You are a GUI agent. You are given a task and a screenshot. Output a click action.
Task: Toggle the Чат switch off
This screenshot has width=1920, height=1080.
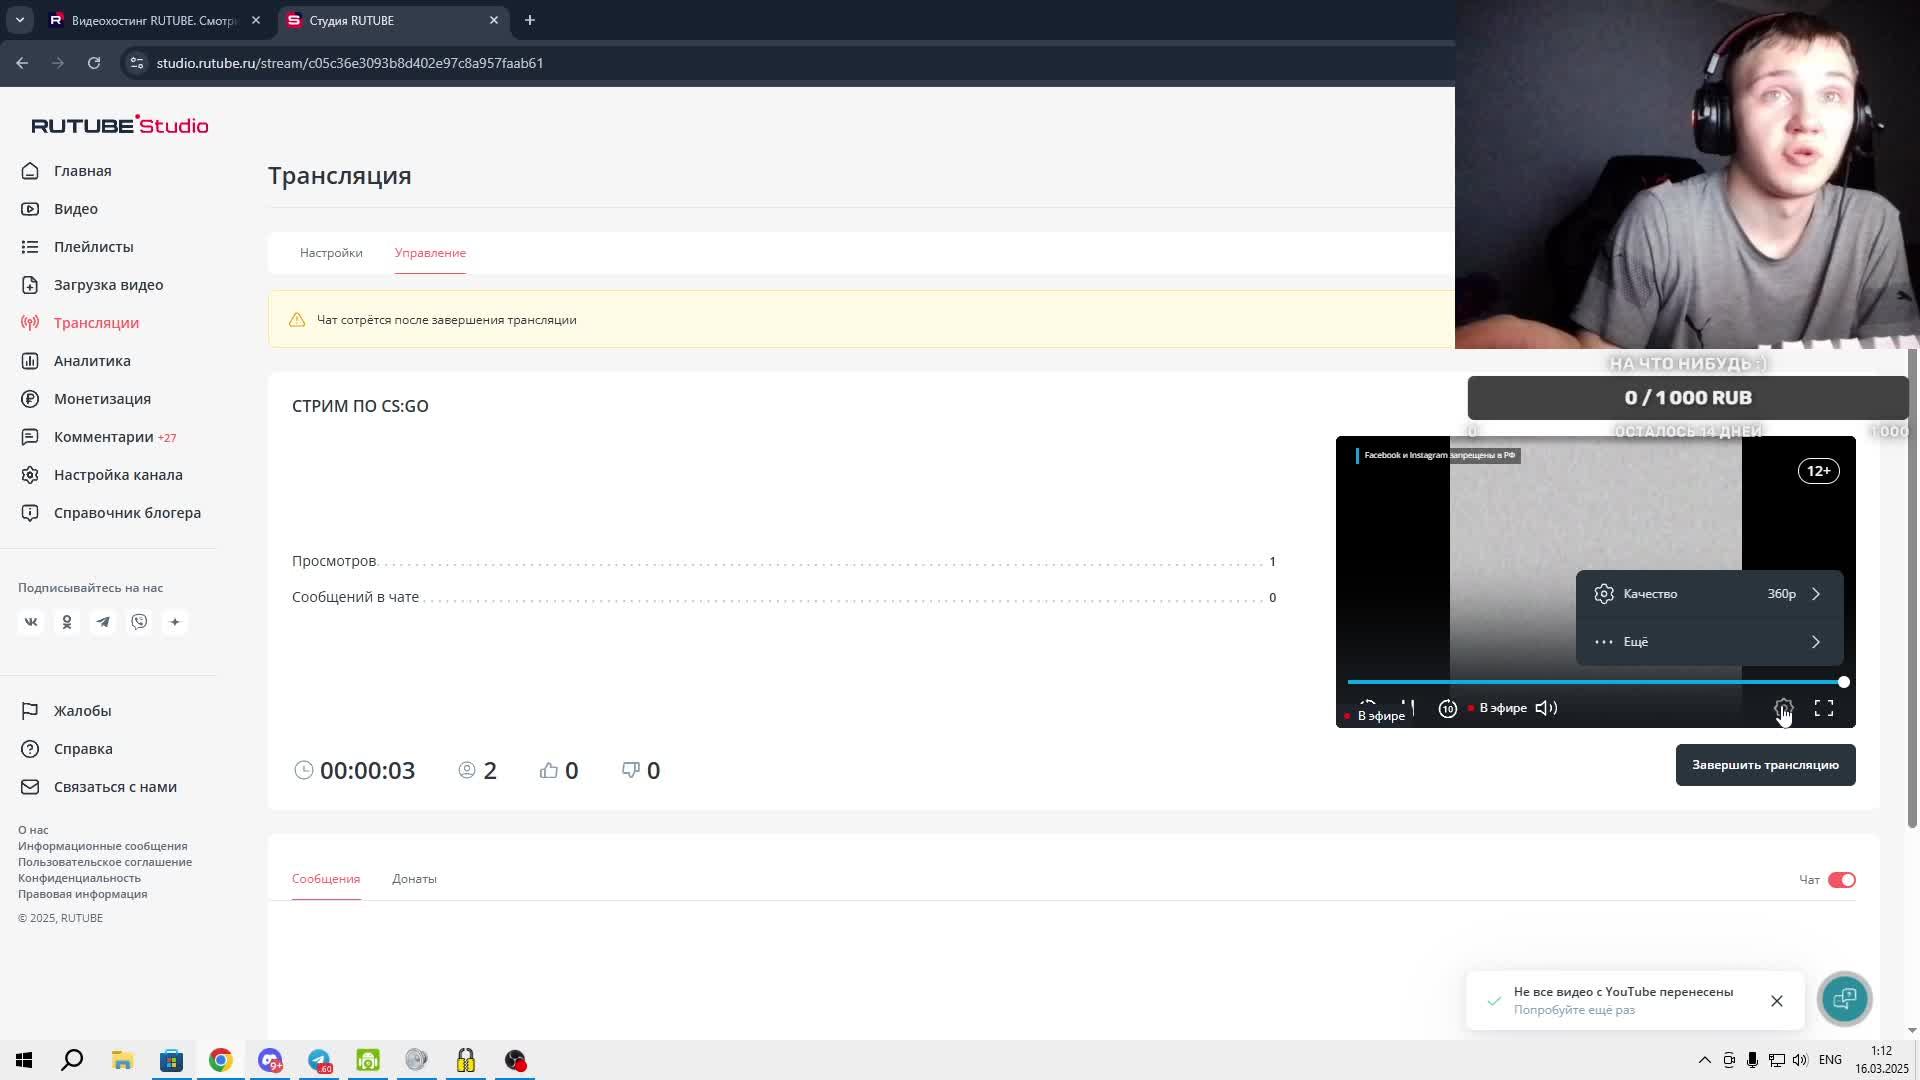[1841, 880]
